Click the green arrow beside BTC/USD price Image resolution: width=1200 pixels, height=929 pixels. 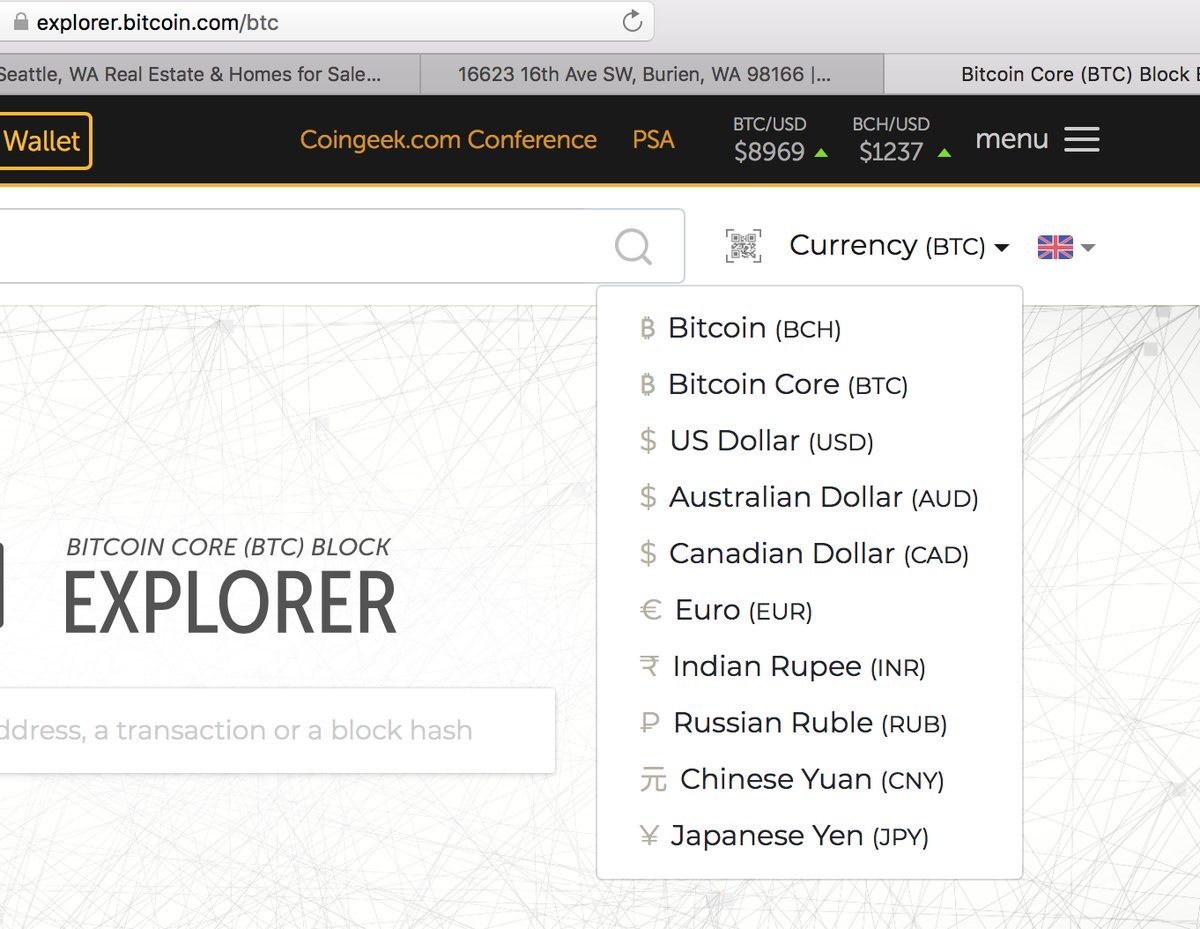(x=821, y=153)
